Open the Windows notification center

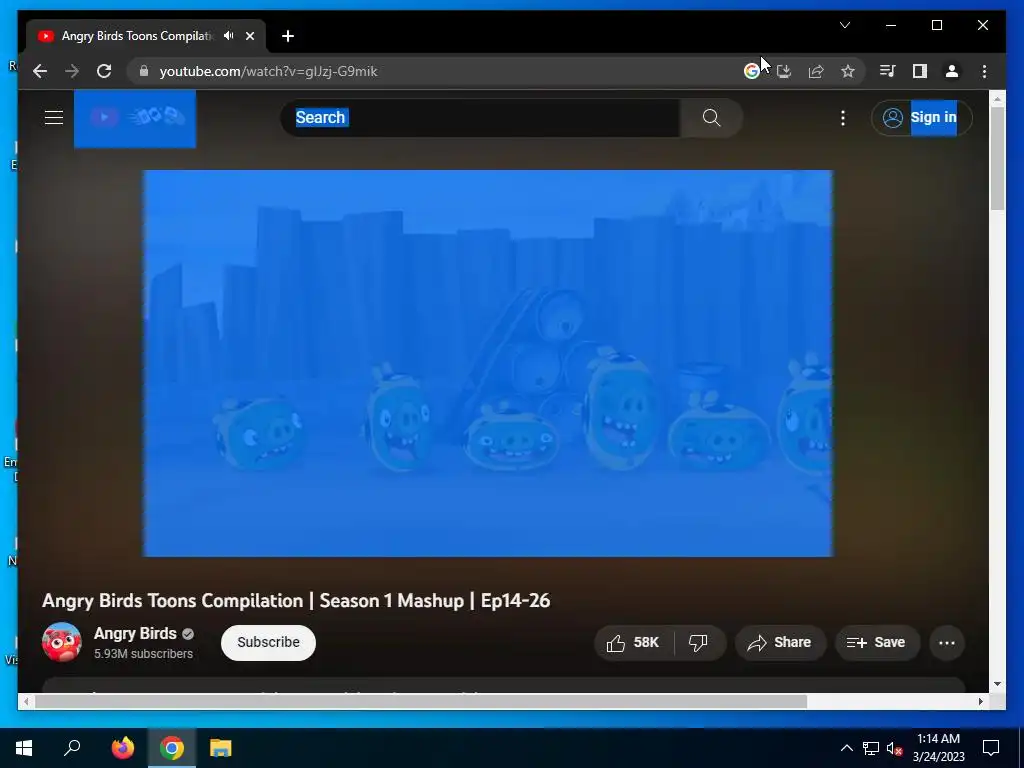point(991,748)
